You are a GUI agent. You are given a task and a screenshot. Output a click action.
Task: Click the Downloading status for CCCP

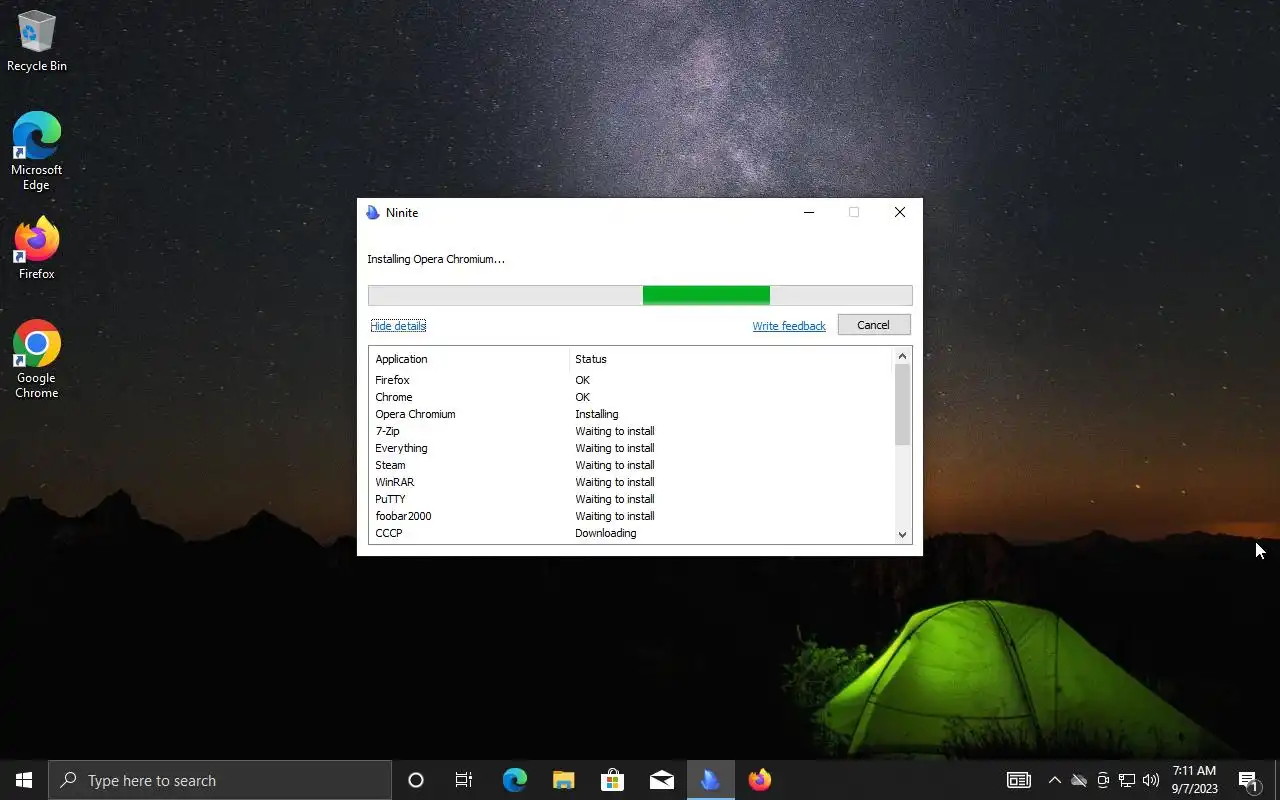click(606, 533)
